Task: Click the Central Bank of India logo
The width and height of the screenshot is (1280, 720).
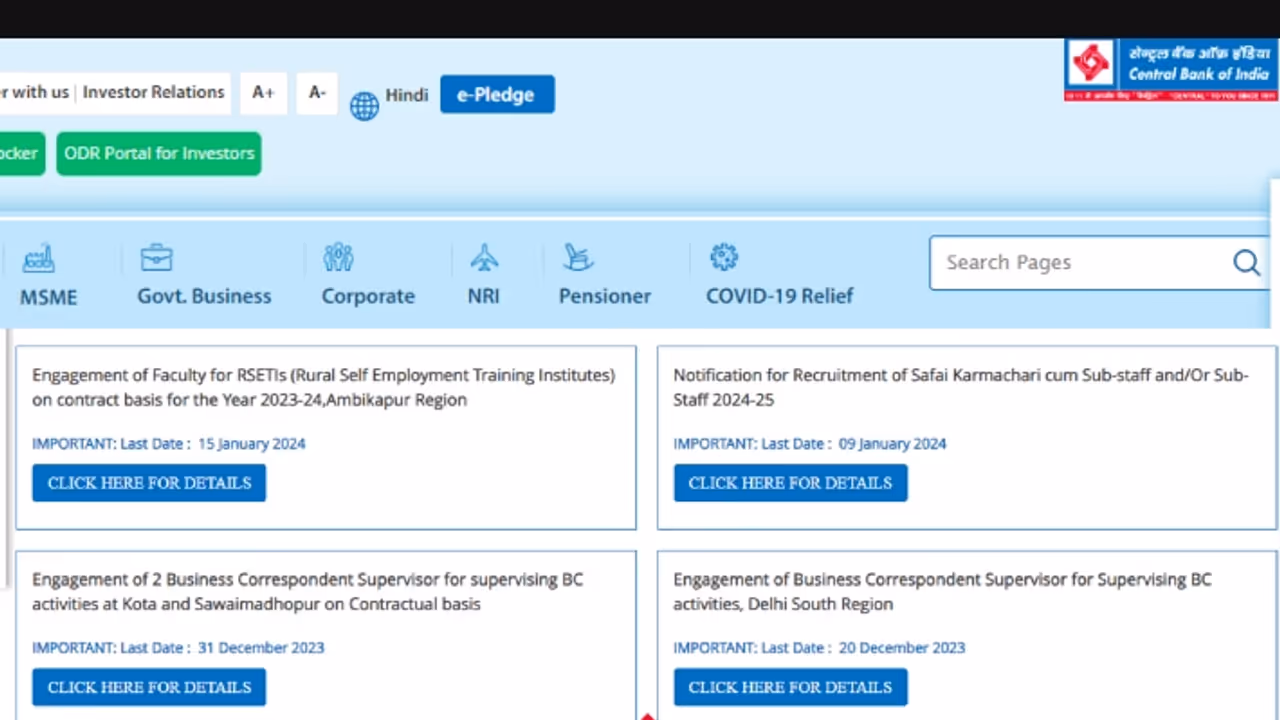Action: click(1168, 70)
